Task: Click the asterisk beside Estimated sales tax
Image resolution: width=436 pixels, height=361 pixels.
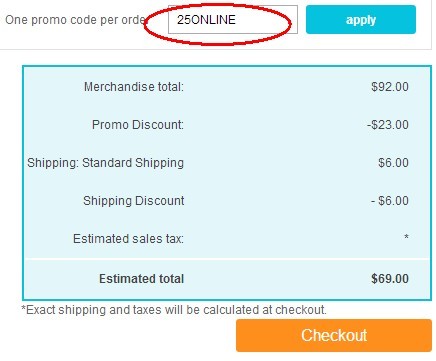Action: coord(406,237)
